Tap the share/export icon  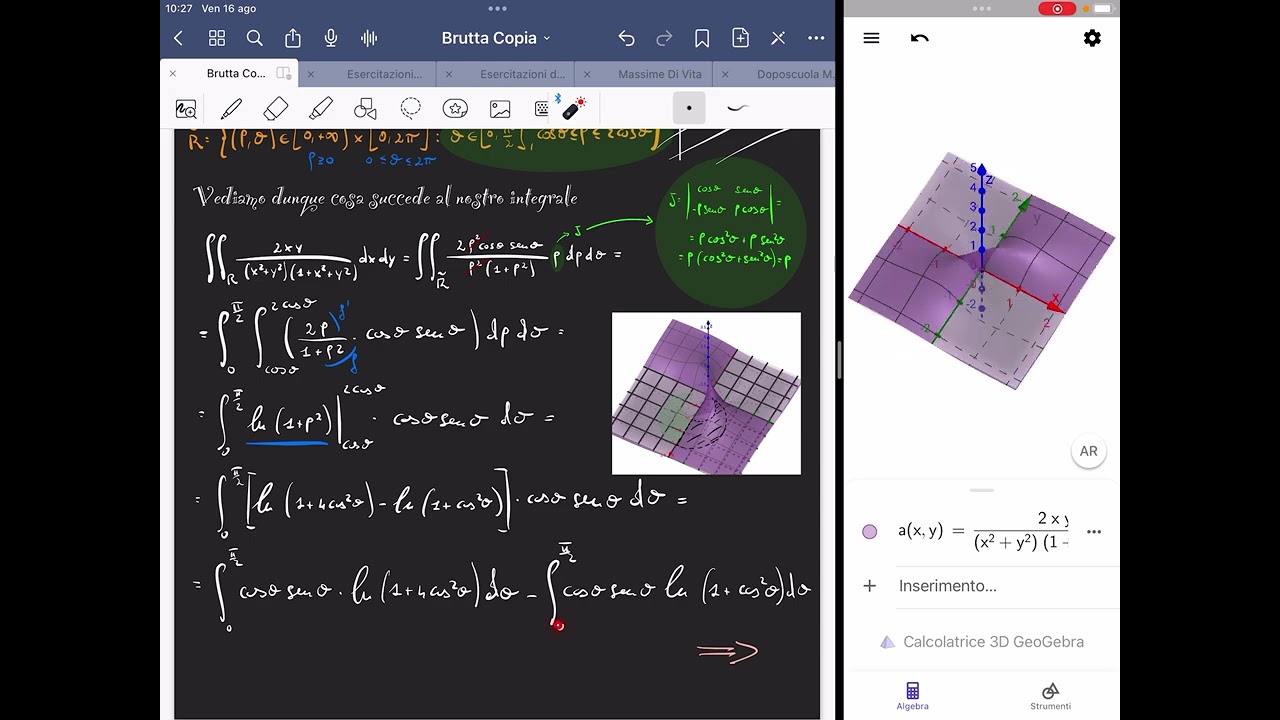pyautogui.click(x=293, y=38)
